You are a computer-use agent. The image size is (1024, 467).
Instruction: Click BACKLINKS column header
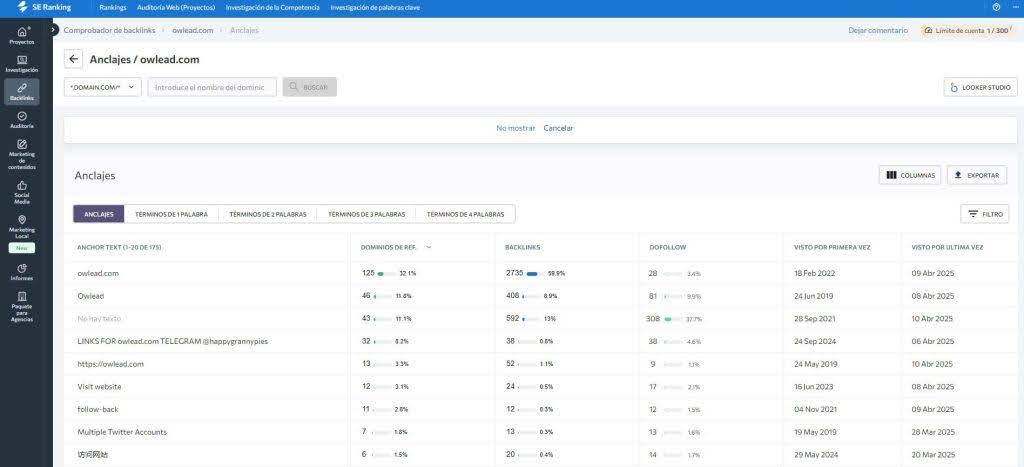click(x=522, y=248)
